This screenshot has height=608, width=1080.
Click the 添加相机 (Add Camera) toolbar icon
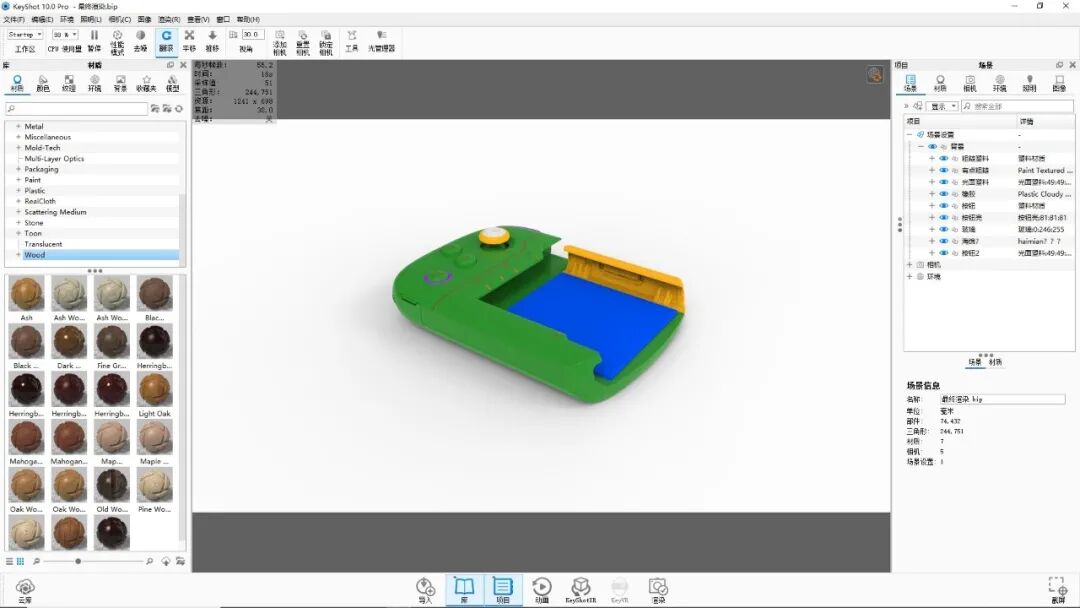281,38
